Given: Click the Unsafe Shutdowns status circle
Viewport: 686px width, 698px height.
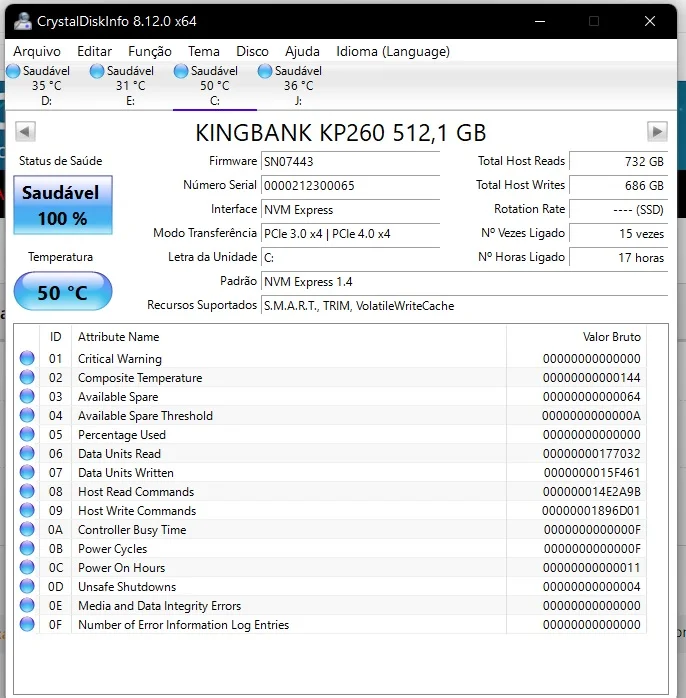Looking at the screenshot, I should point(27,586).
